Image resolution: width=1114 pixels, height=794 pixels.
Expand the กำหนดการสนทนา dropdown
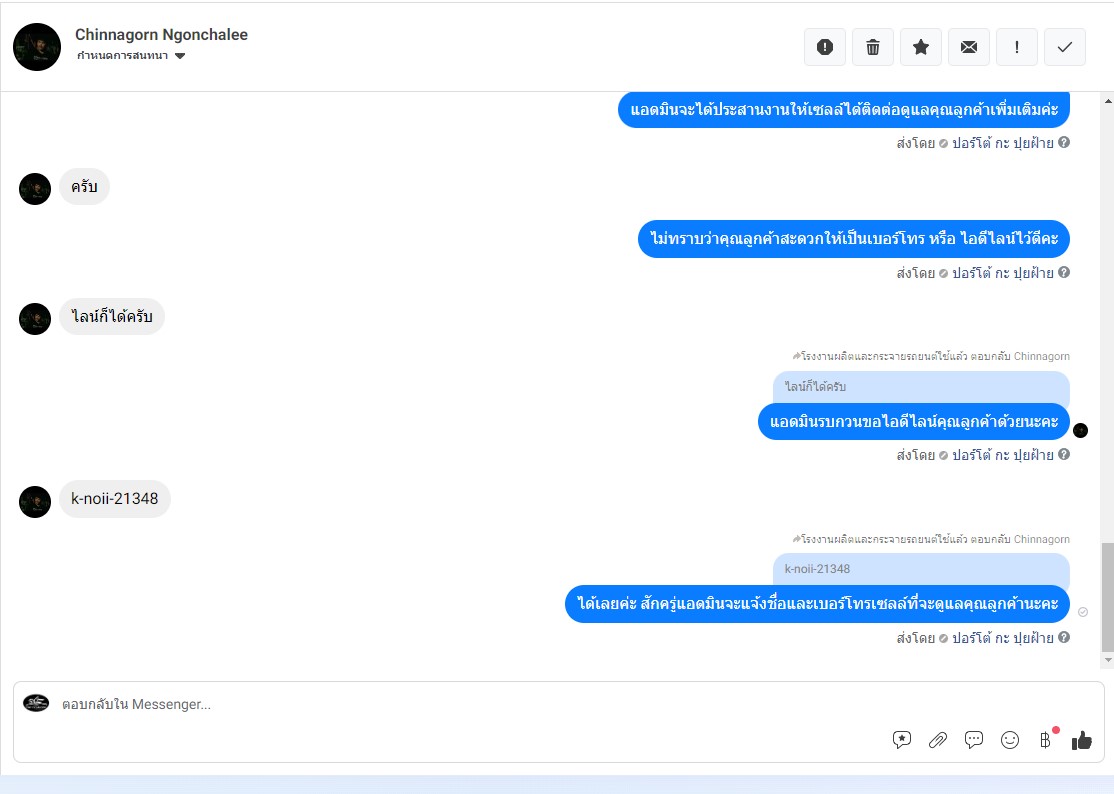click(131, 55)
